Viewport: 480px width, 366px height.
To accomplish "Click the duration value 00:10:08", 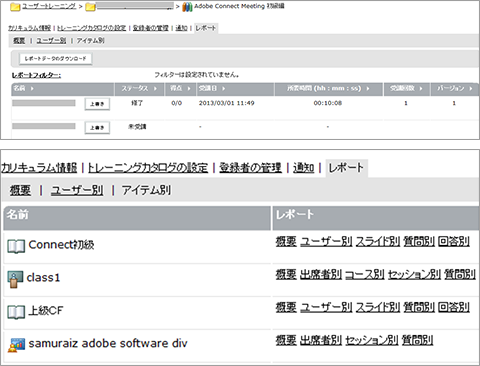I will 328,103.
